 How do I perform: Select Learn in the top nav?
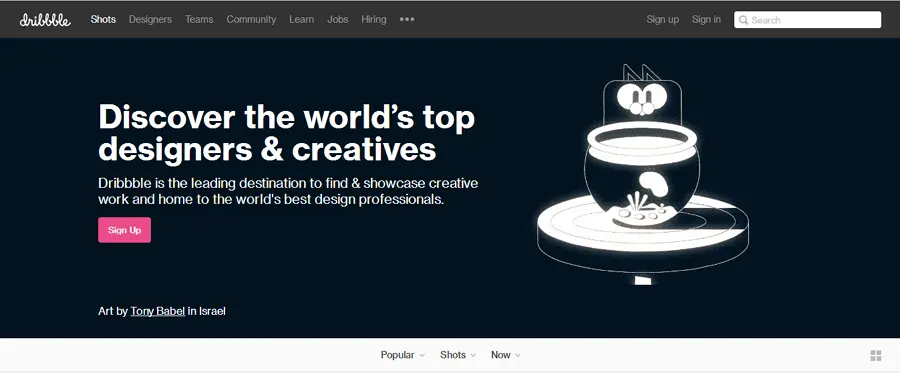click(301, 19)
